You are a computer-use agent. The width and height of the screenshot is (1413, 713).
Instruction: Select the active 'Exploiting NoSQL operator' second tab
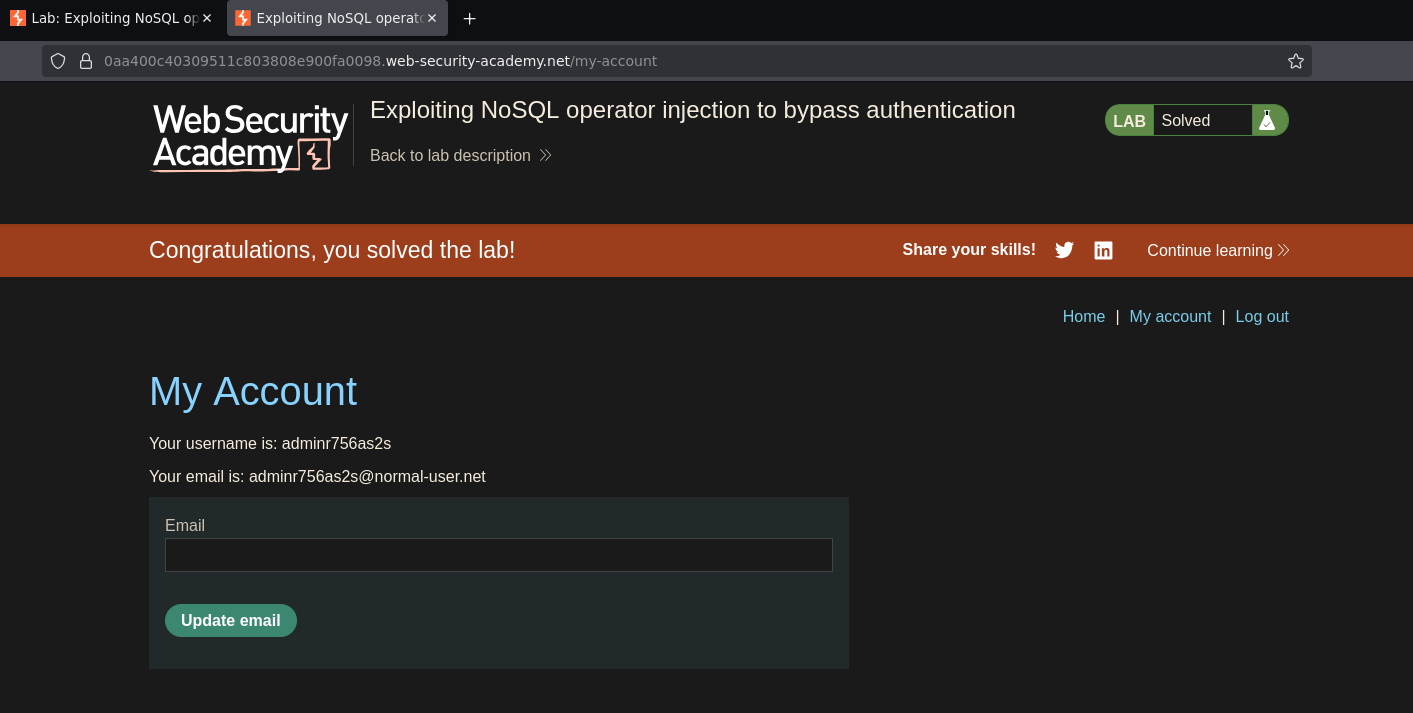coord(337,18)
